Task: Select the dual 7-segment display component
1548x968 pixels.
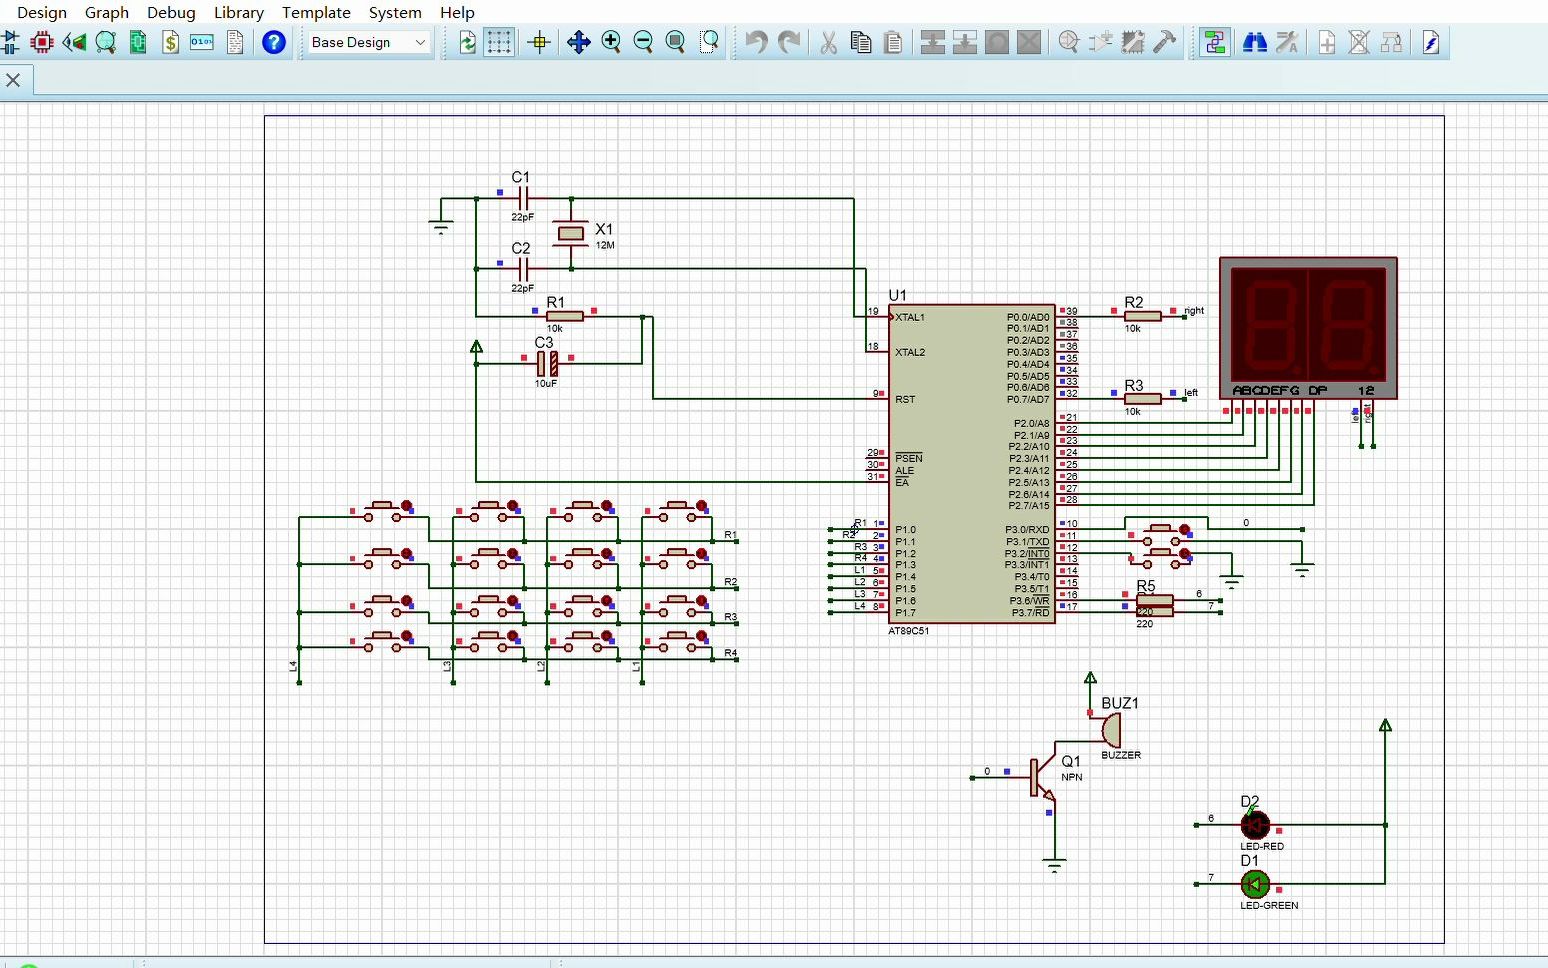Action: pos(1308,328)
